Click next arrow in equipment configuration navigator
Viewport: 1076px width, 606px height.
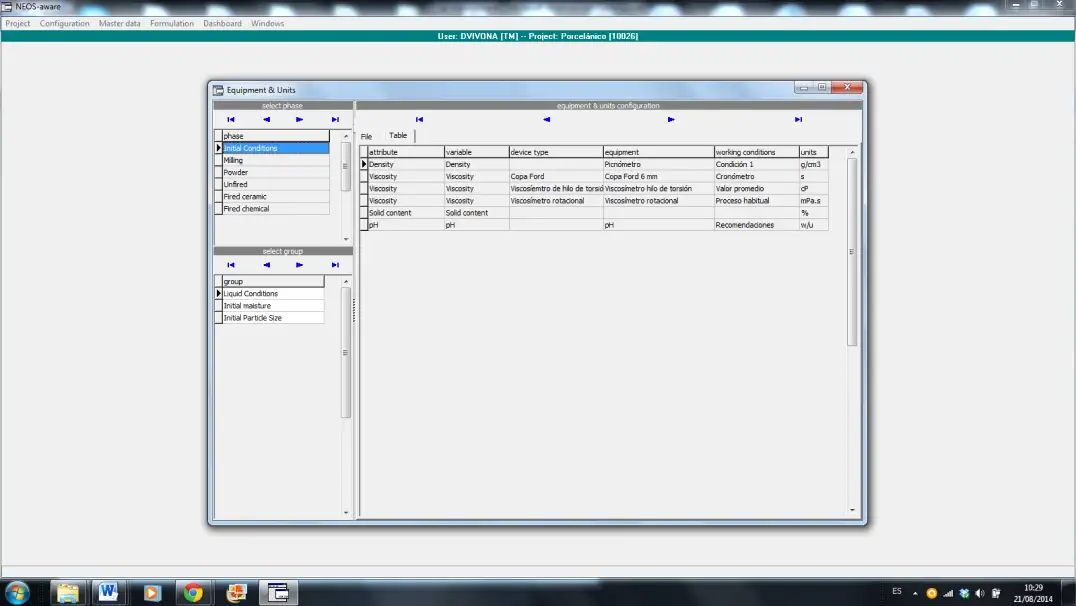[x=671, y=120]
